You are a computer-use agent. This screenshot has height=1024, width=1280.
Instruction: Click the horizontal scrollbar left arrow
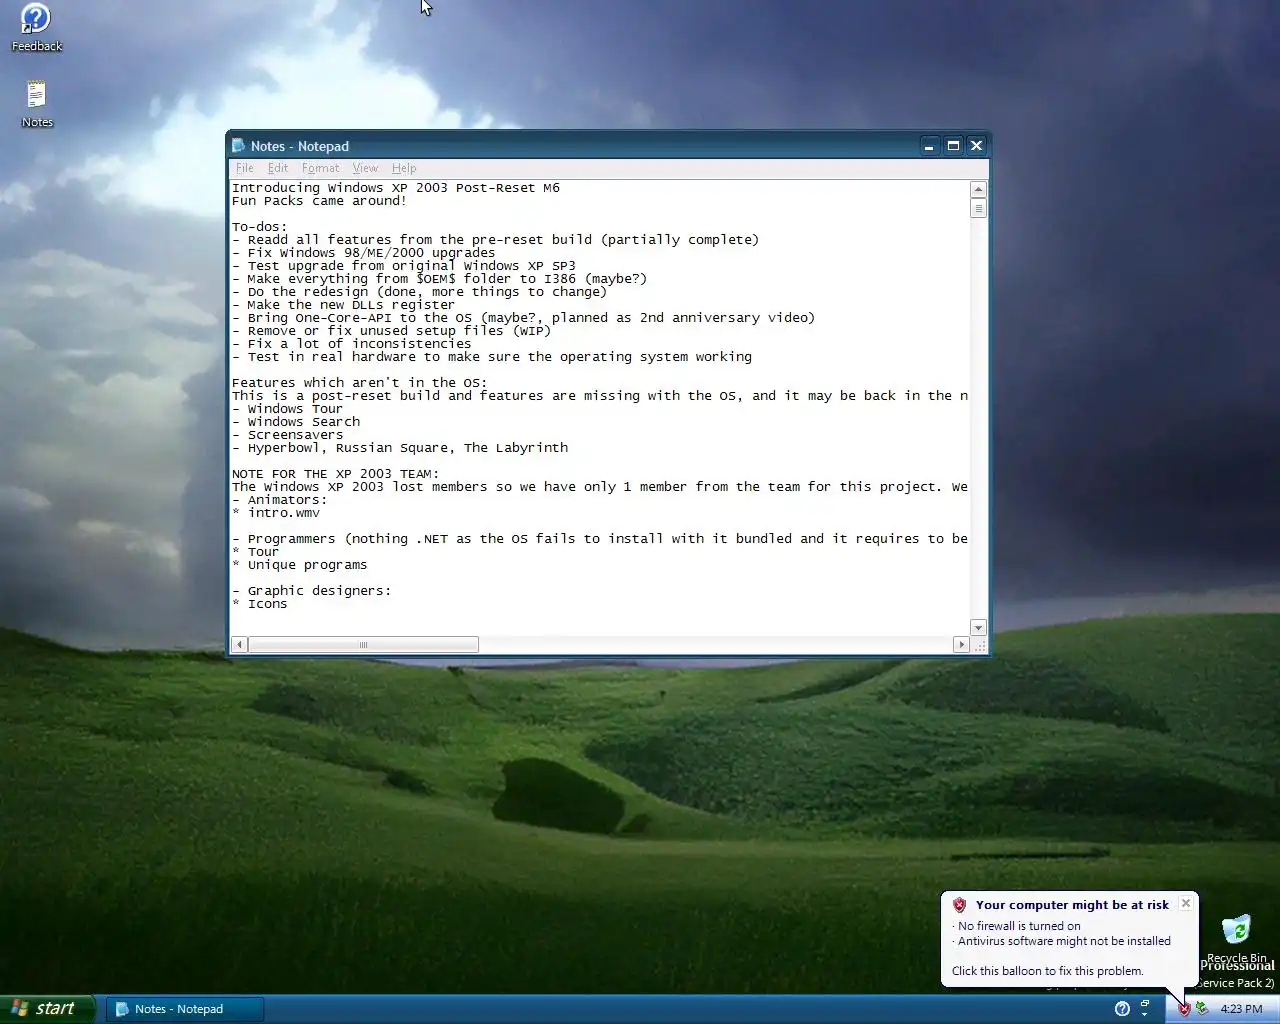point(239,645)
